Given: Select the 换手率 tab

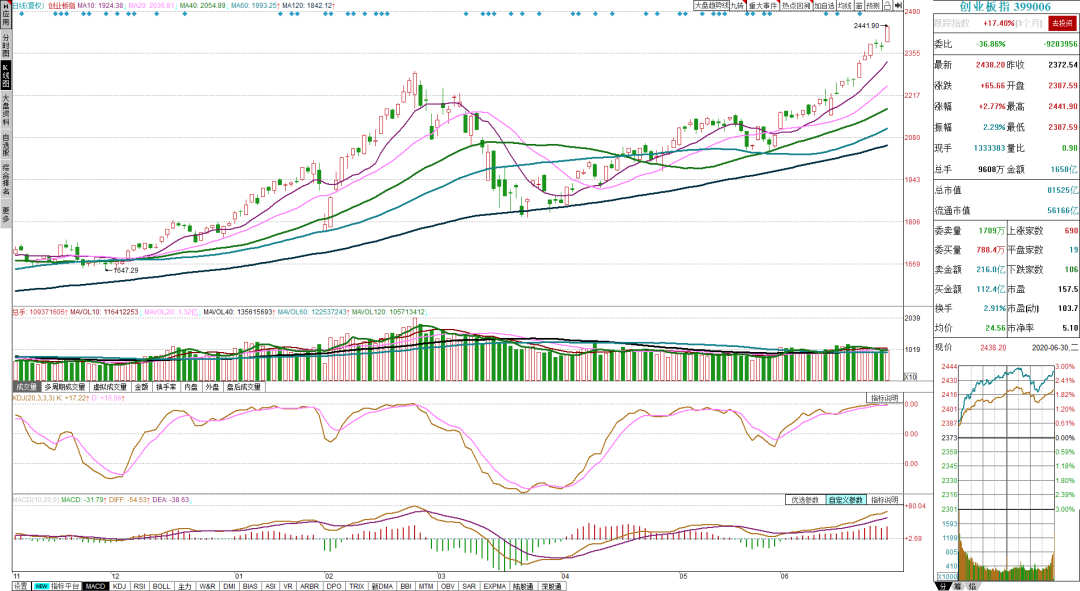Looking at the screenshot, I should point(166,387).
